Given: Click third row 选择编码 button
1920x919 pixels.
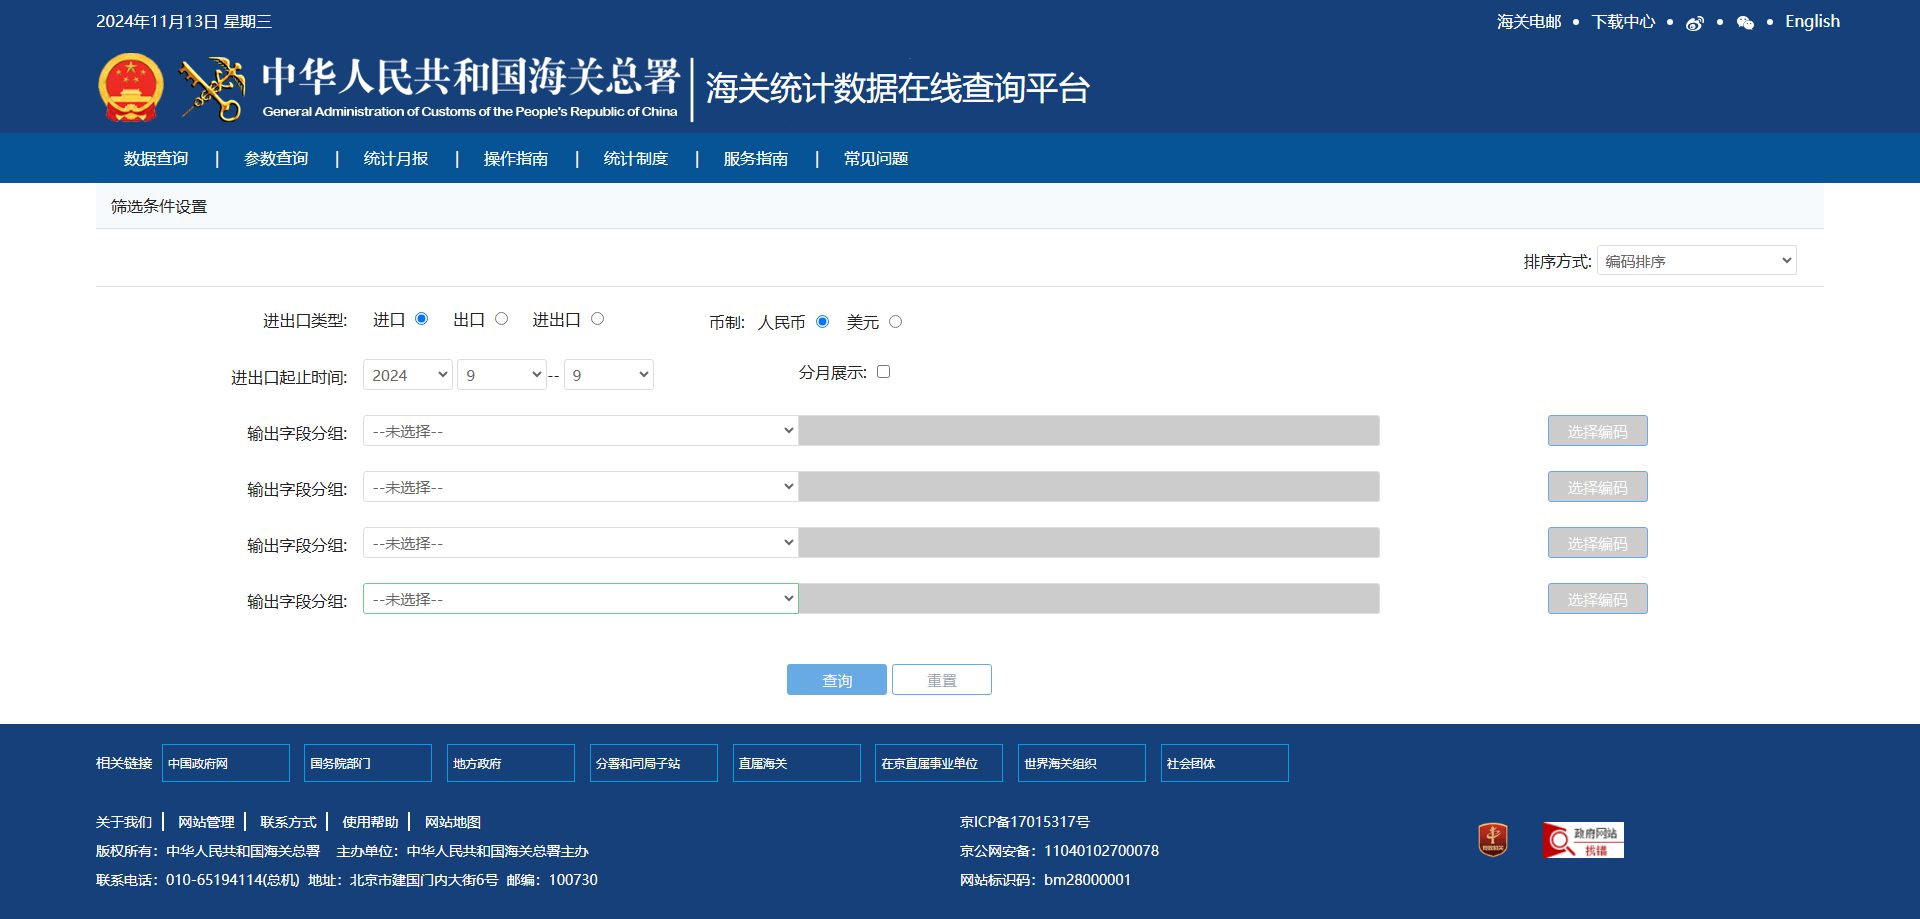Looking at the screenshot, I should (x=1598, y=543).
